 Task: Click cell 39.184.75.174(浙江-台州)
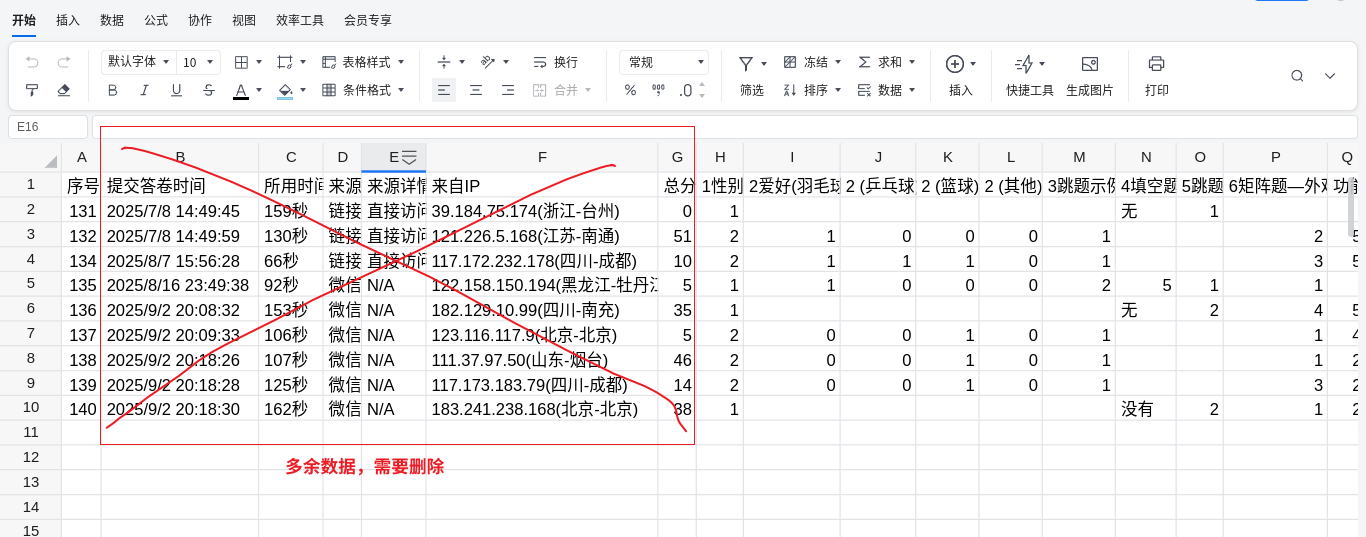click(x=542, y=211)
